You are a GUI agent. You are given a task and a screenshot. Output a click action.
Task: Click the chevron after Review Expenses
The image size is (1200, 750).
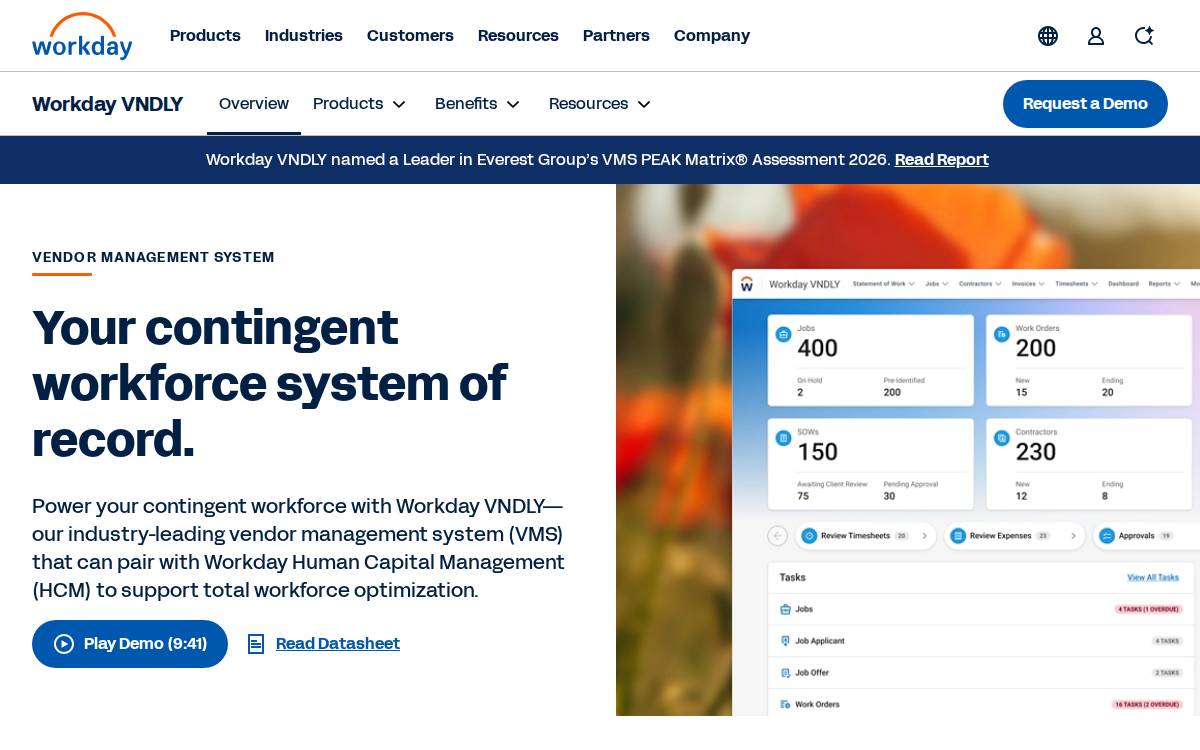1074,536
